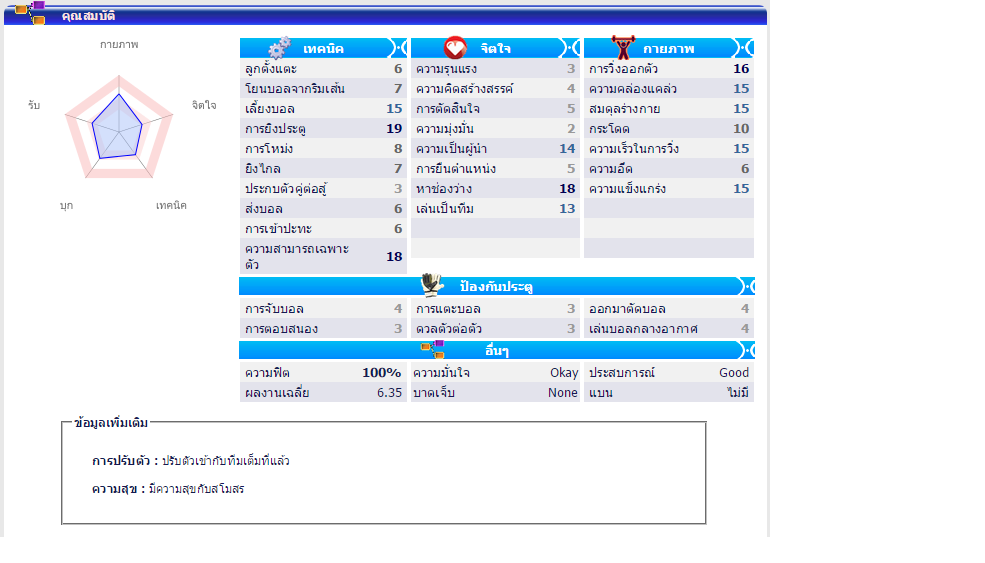Image resolution: width=985 pixels, height=563 pixels.
Task: Click the ความคล่องแคล่ว attribute label
Action: 633,89
